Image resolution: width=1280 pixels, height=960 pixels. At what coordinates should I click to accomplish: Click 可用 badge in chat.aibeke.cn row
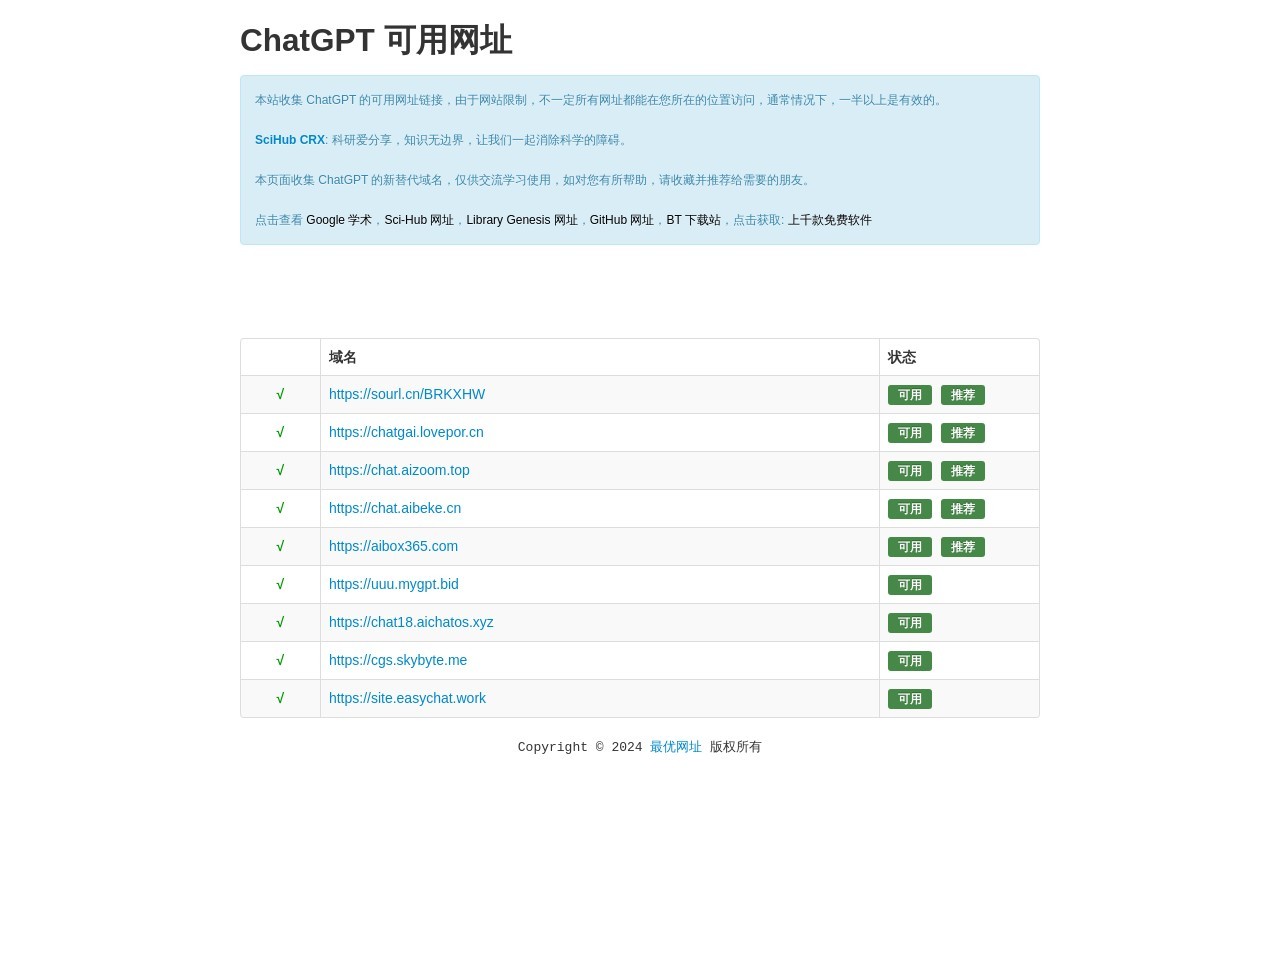[910, 509]
